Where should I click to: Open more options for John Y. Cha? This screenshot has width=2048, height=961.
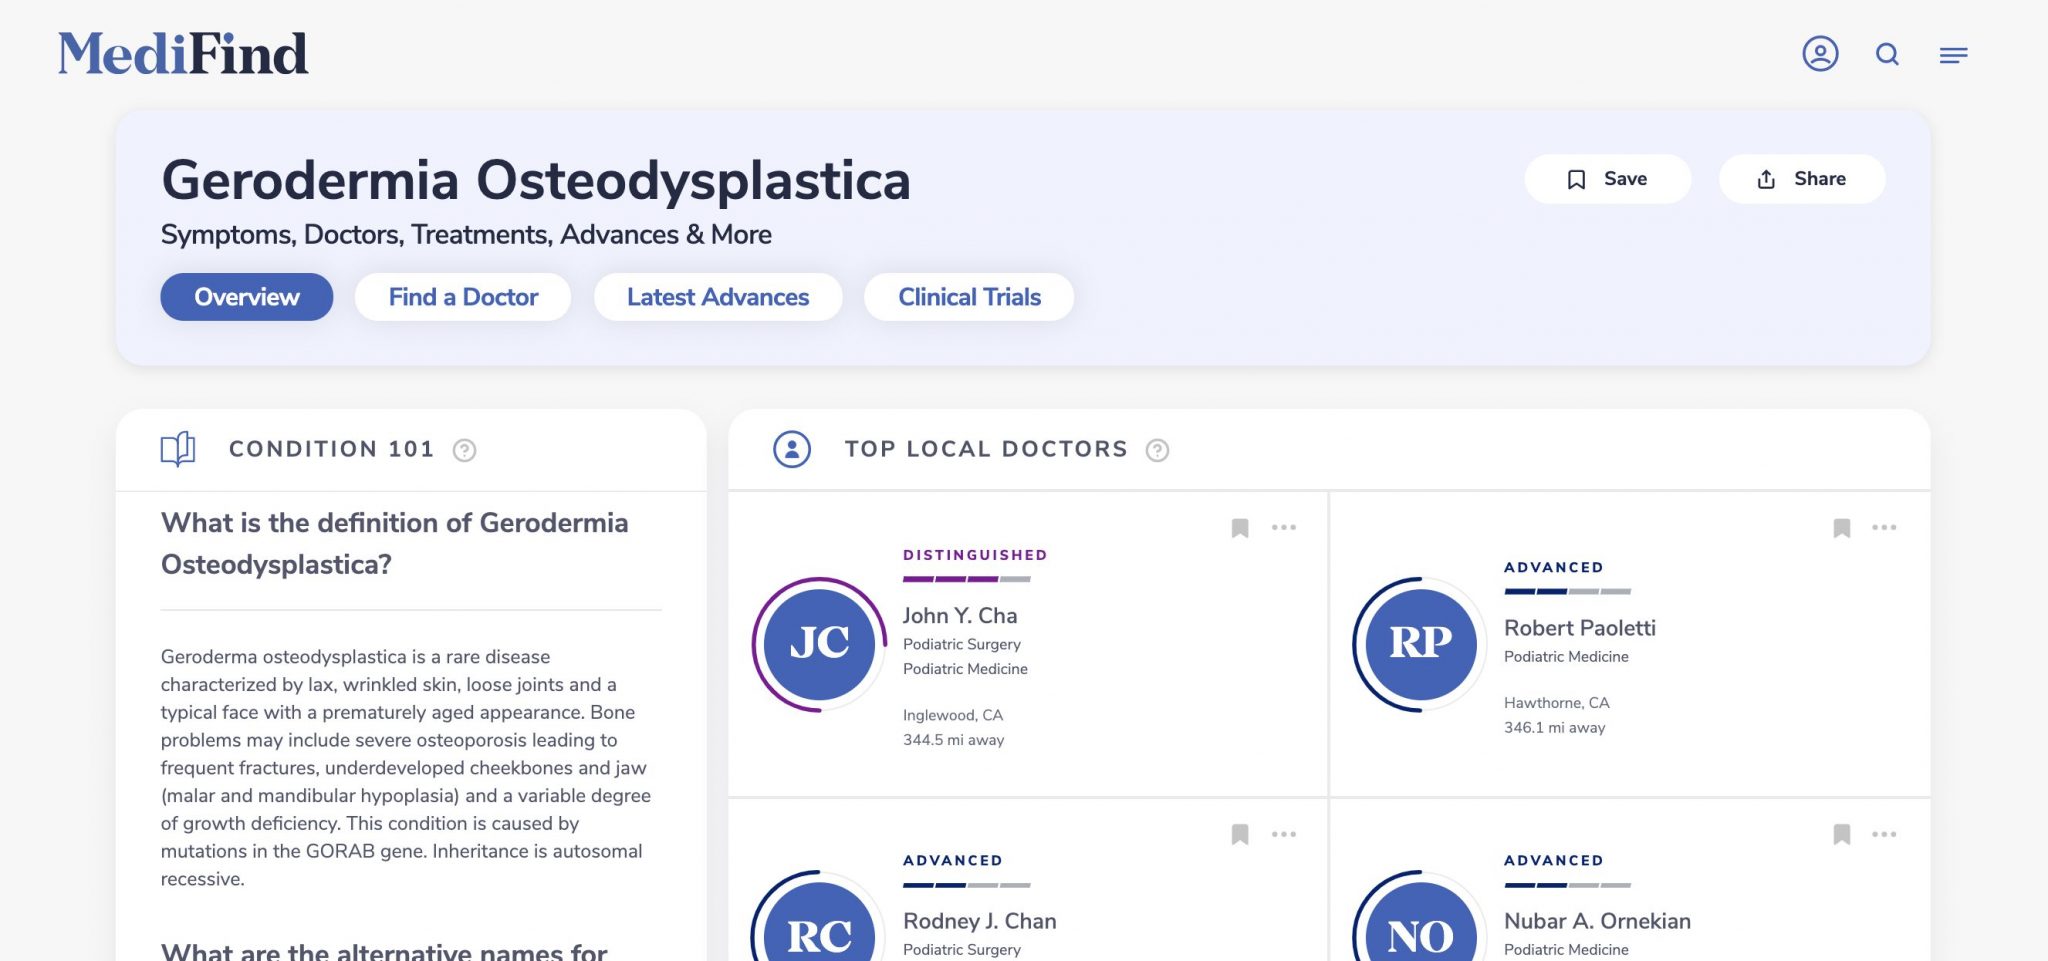[1284, 527]
